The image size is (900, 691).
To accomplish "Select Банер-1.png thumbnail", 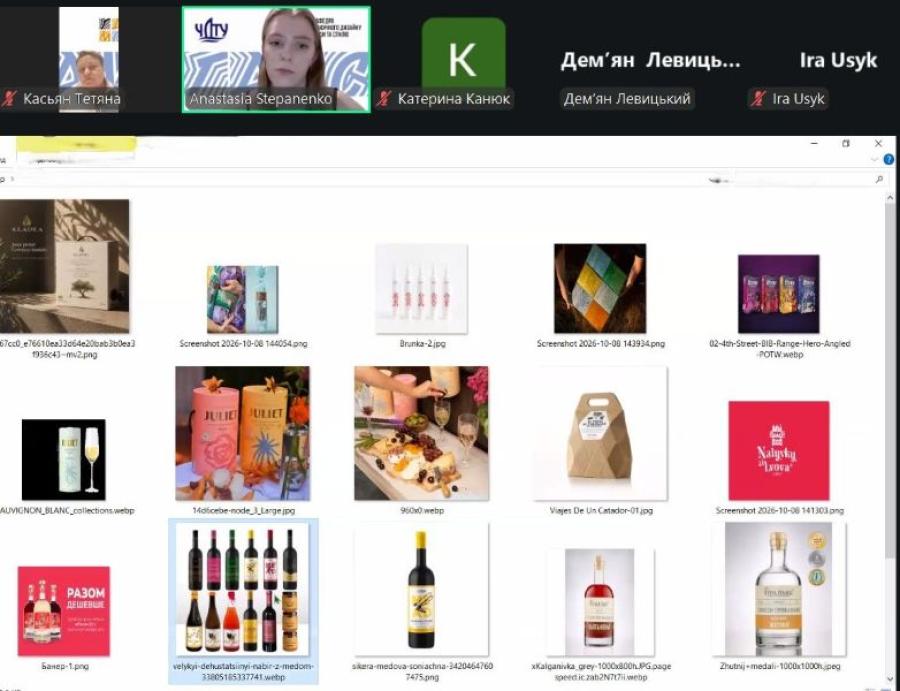I will (x=64, y=611).
